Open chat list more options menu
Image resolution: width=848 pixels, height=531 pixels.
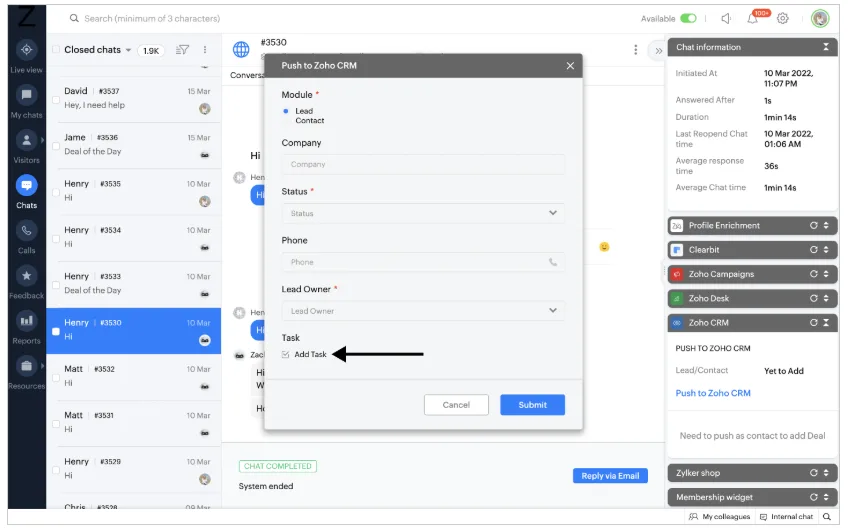coord(205,50)
